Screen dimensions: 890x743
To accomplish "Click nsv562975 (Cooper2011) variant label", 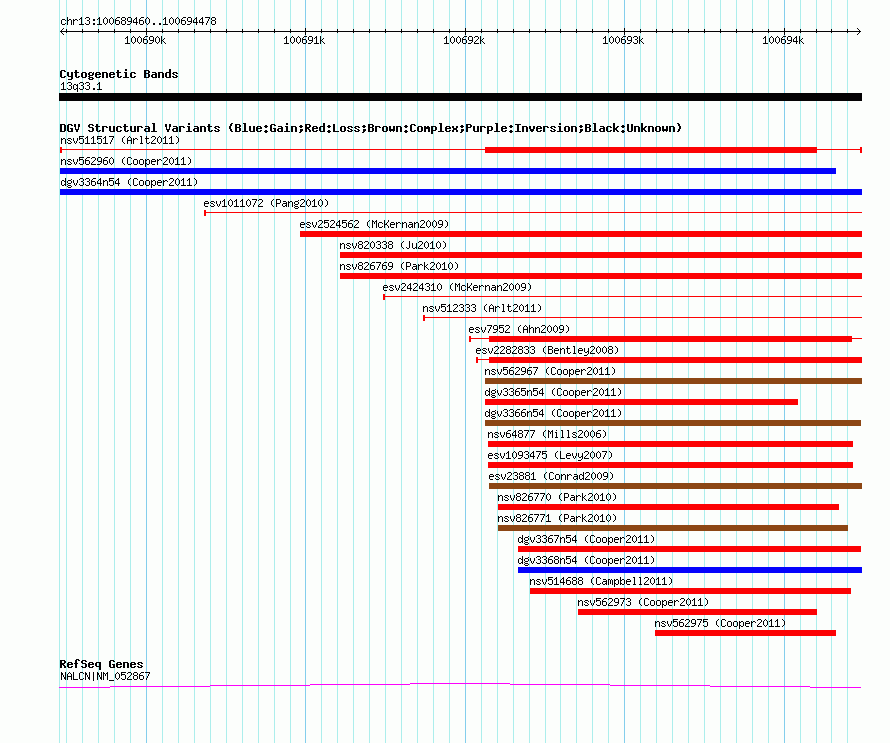I will point(720,623).
